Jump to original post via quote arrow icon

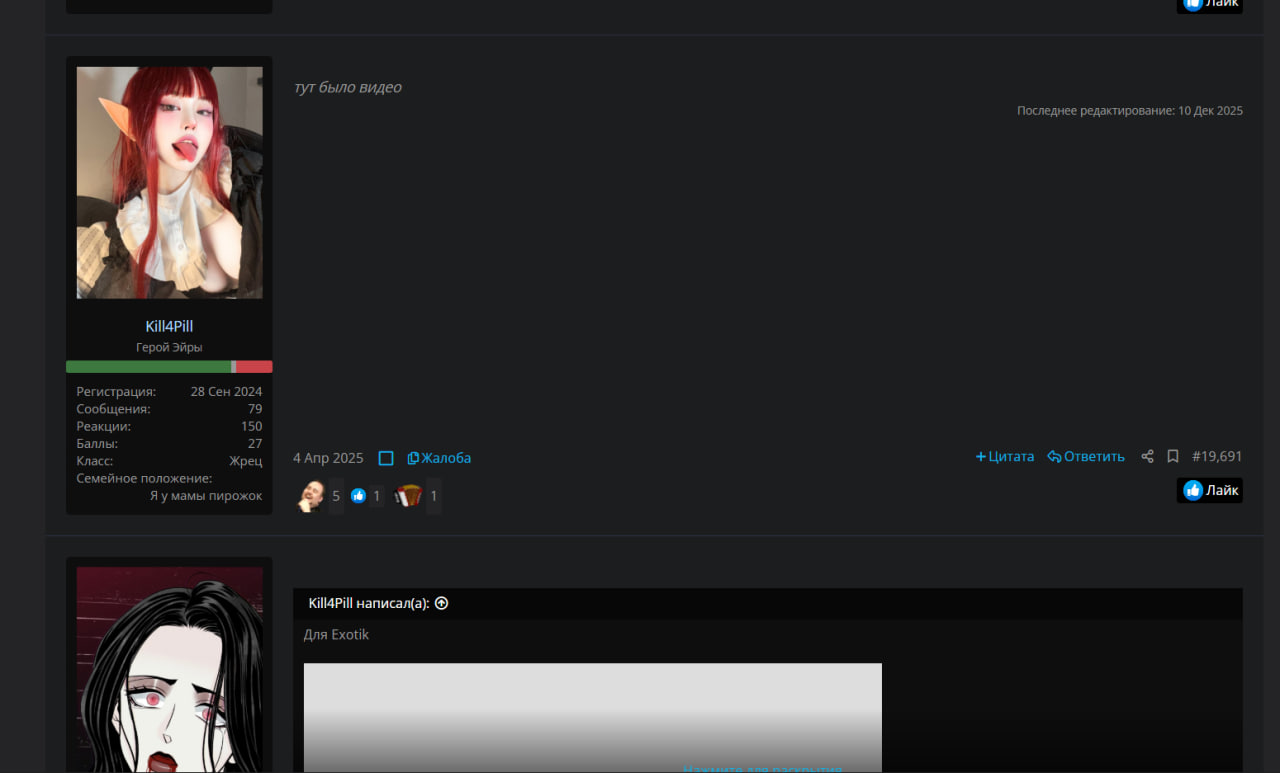pos(442,603)
